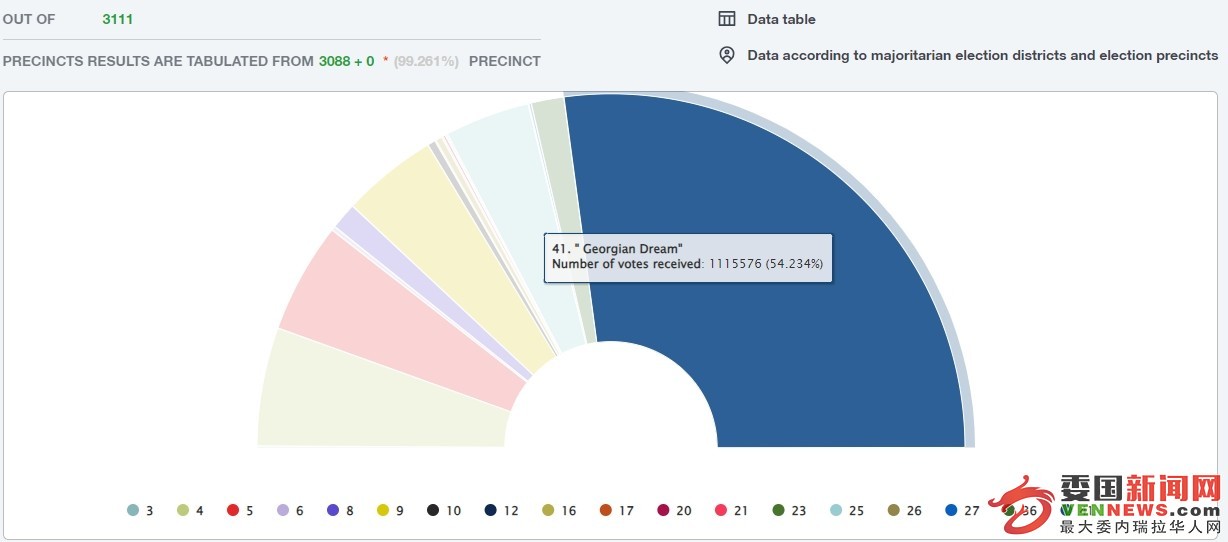1228x542 pixels.
Task: Toggle legend entry 12 with navy dot
Action: 501,510
